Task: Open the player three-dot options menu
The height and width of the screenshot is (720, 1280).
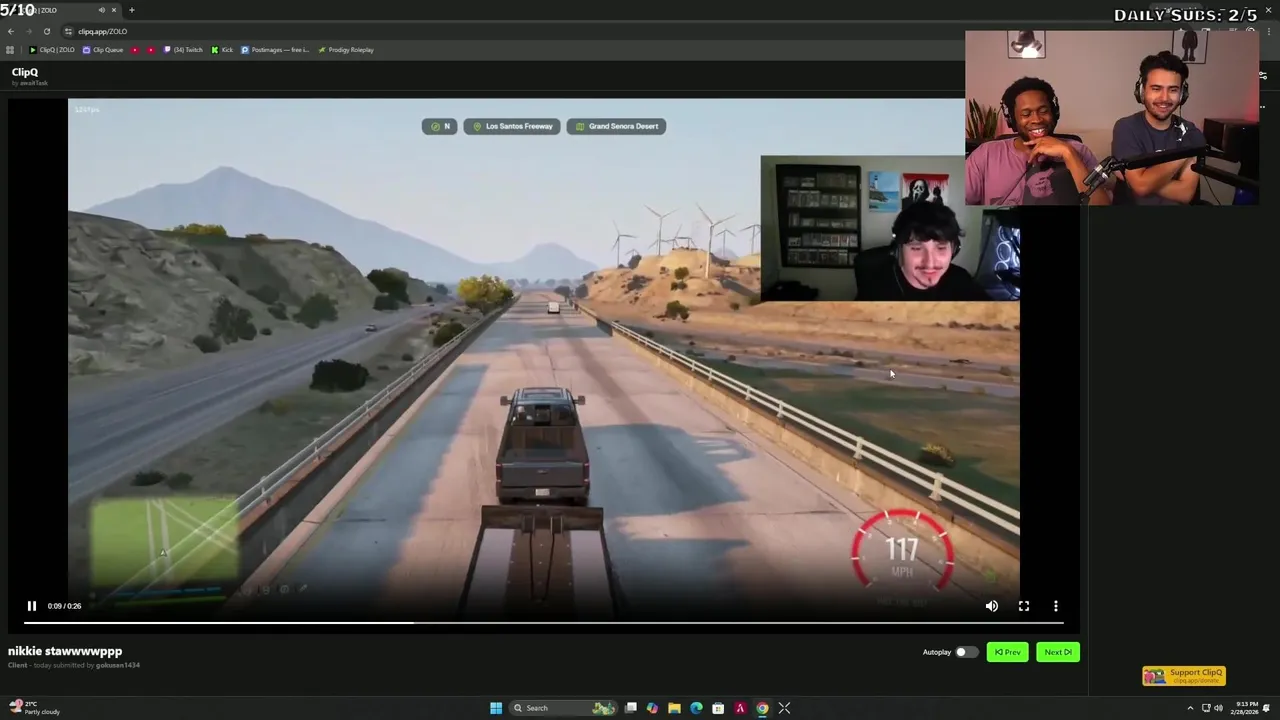Action: pyautogui.click(x=1055, y=606)
